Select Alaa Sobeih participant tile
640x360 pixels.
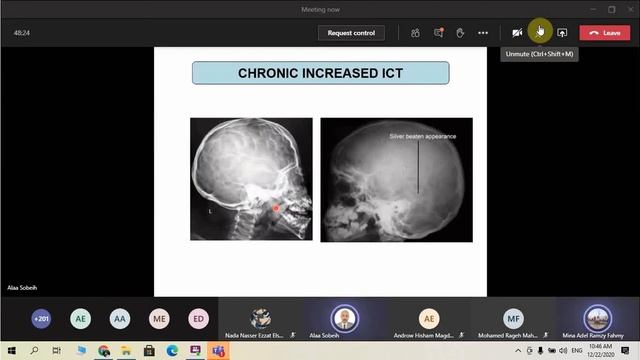click(345, 320)
